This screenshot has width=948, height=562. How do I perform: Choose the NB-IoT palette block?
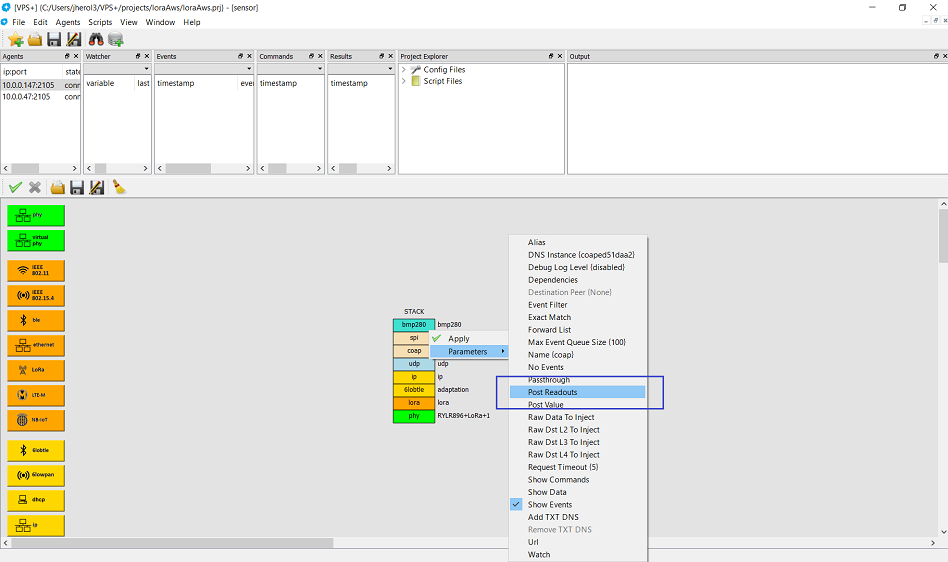coord(36,420)
